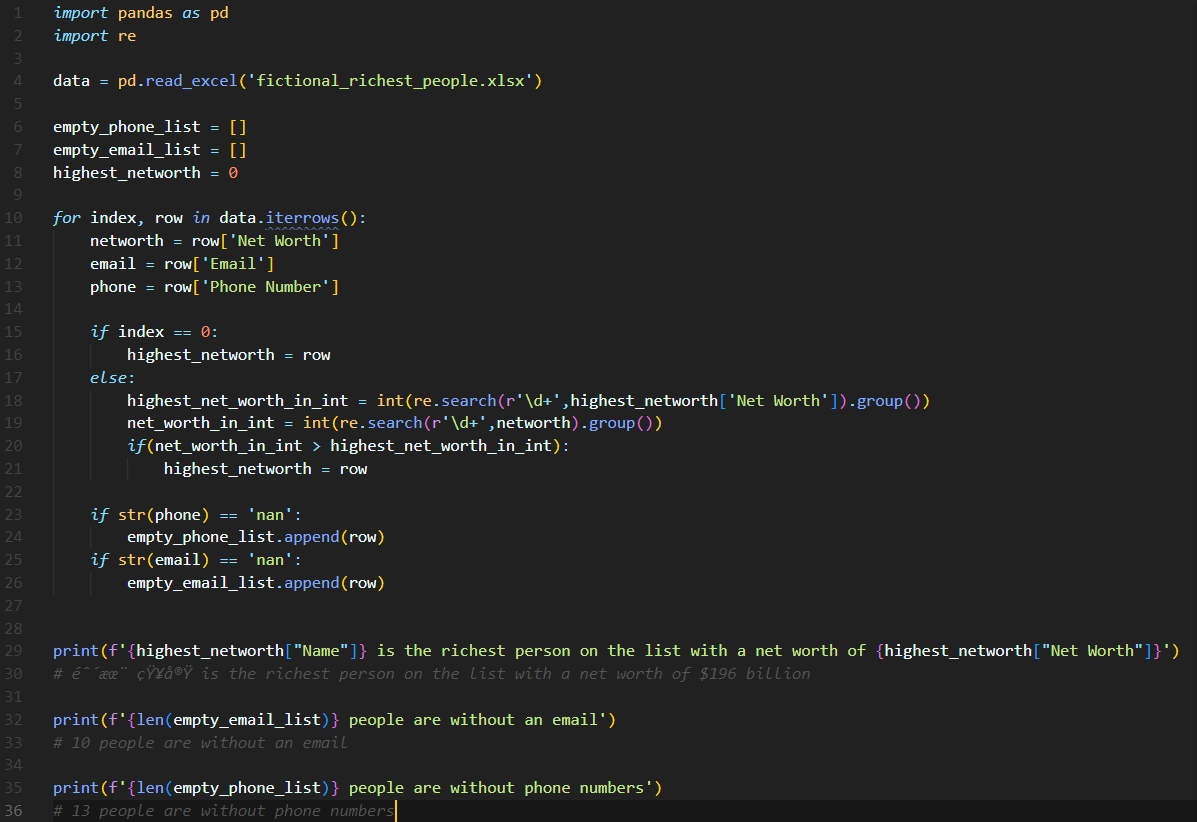
Task: Click 'people are without an email' print line
Action: click(334, 720)
